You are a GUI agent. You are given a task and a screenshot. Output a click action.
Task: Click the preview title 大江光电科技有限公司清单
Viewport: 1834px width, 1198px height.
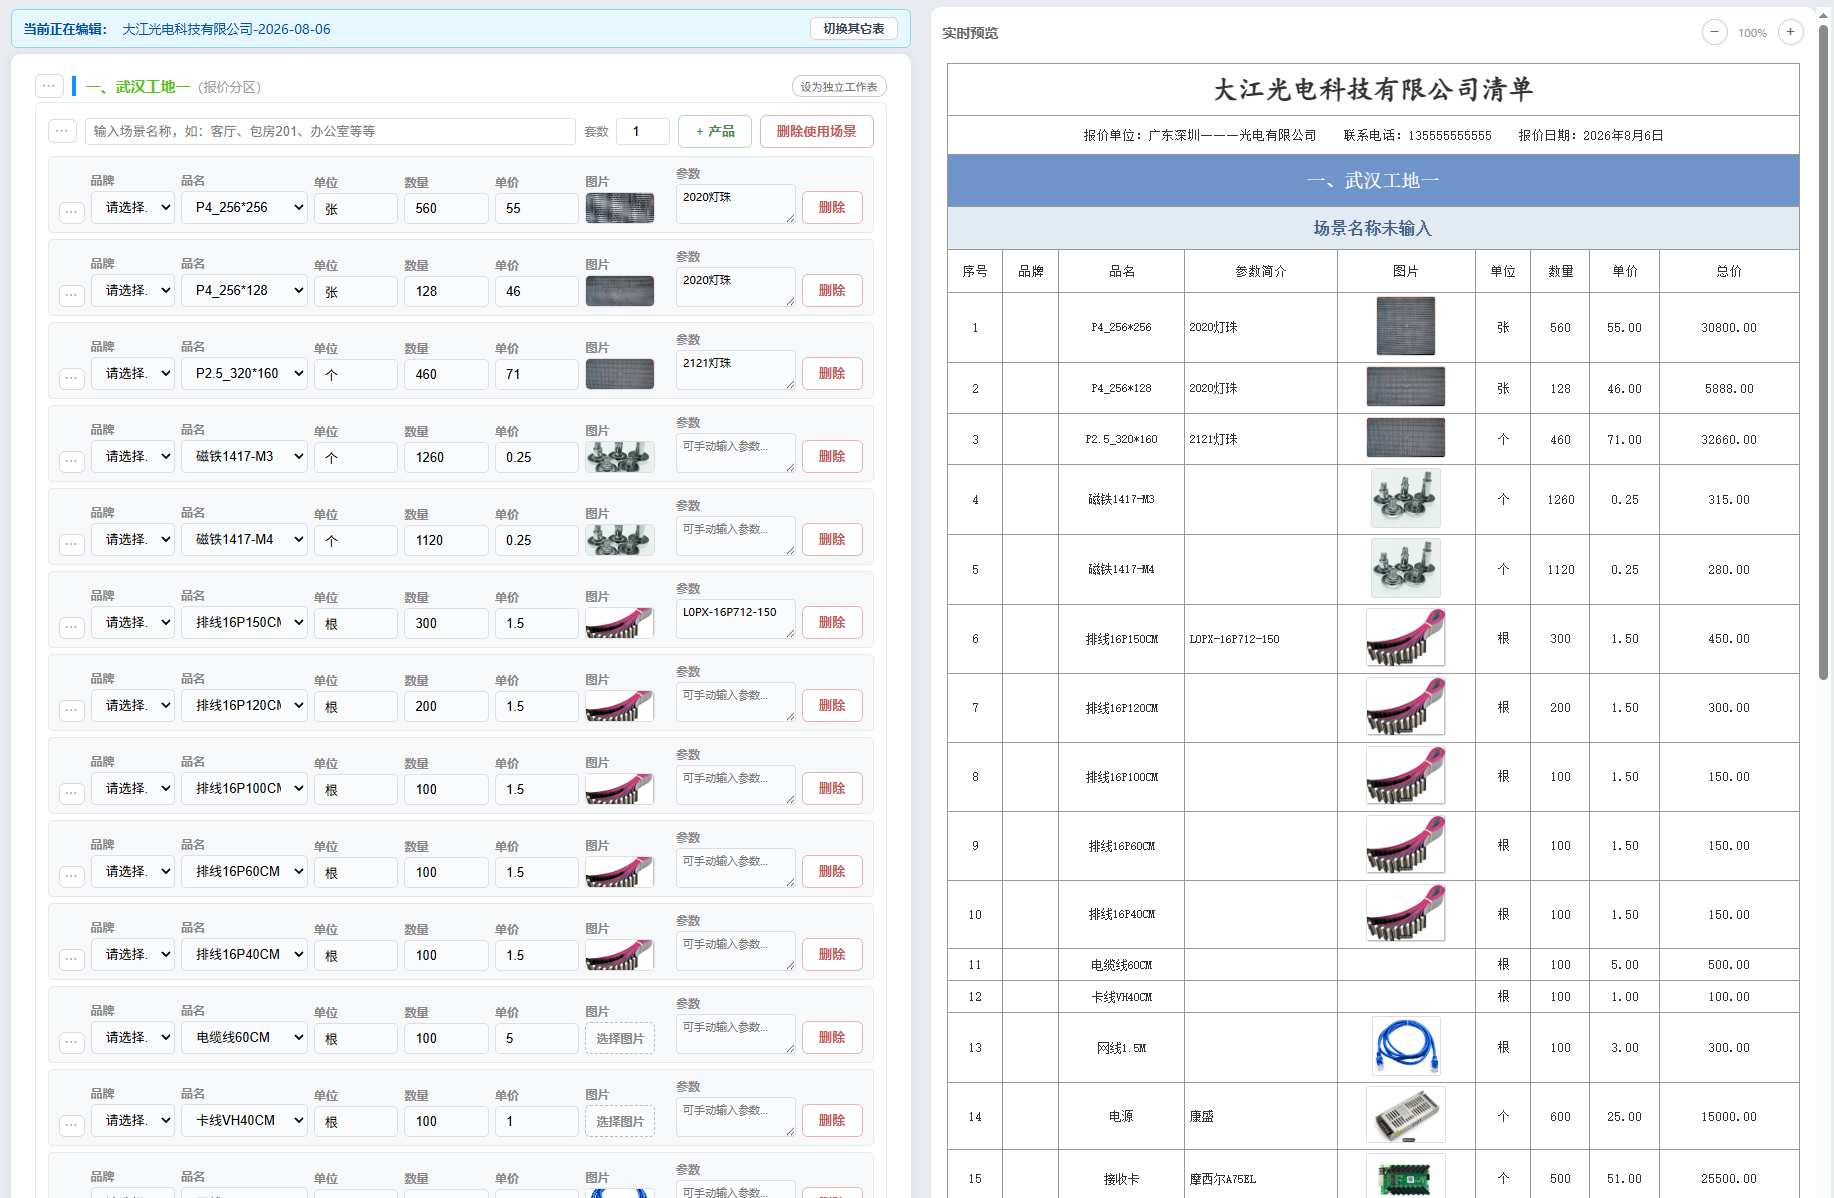tap(1373, 89)
